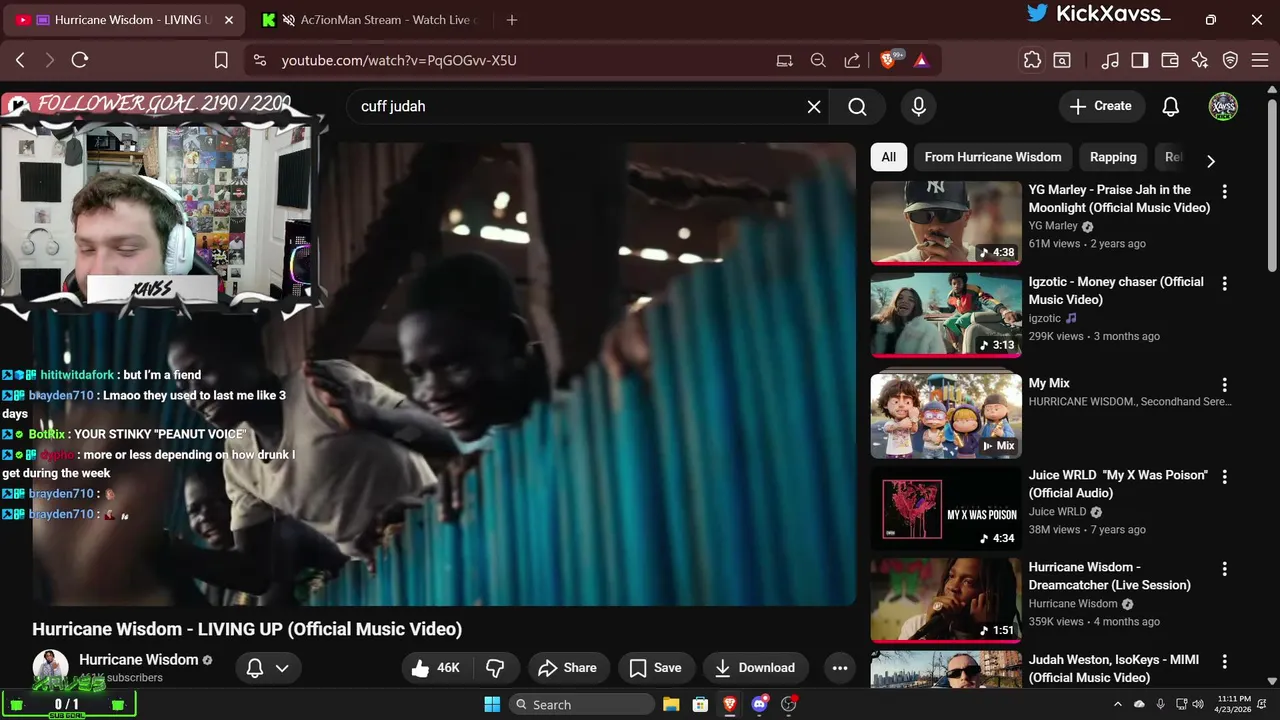The height and width of the screenshot is (720, 1280).
Task: Open Discord from taskbar
Action: click(759, 704)
